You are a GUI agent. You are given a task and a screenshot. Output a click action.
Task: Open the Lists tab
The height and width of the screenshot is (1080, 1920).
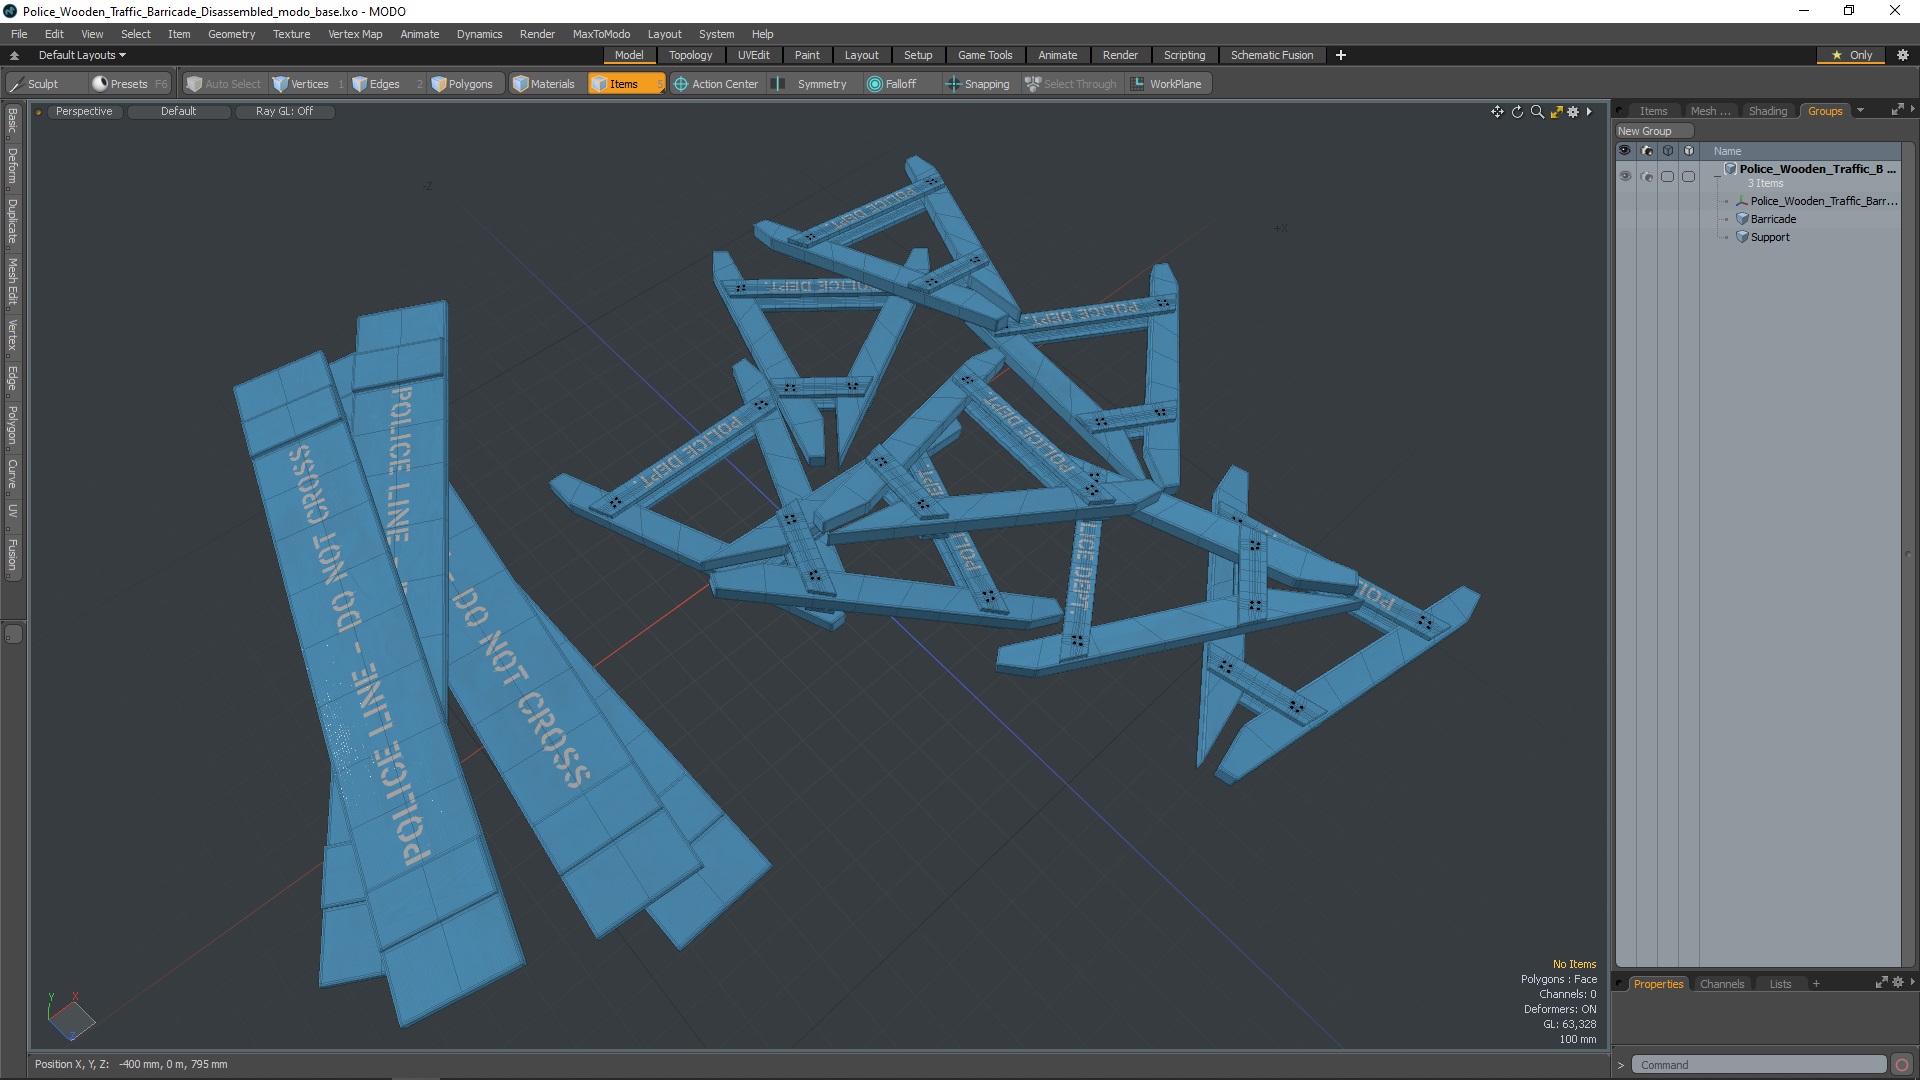tap(1780, 984)
